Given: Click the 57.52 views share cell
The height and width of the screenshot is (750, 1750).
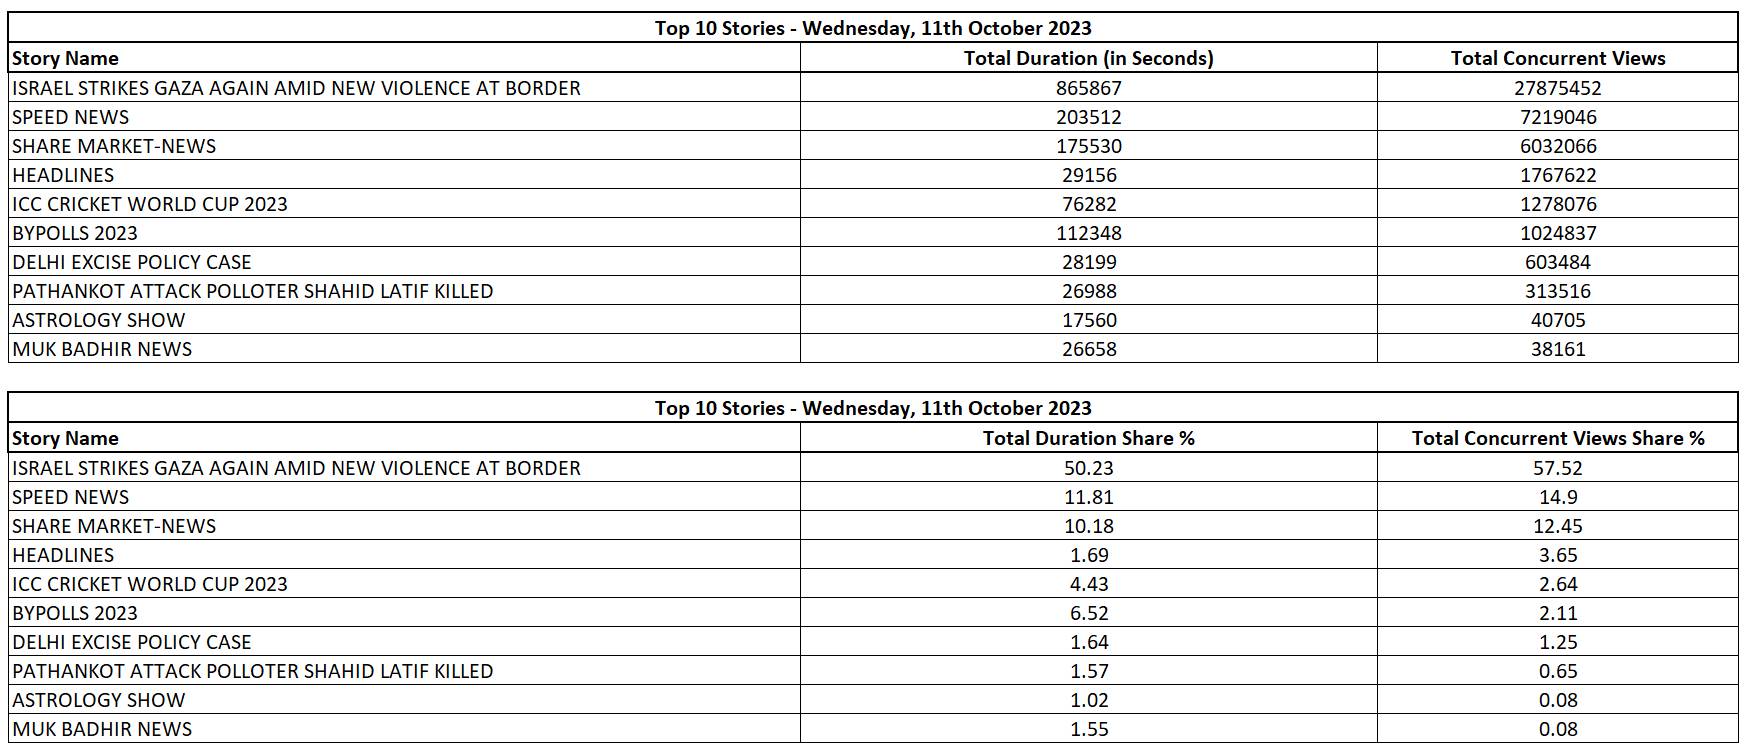Looking at the screenshot, I should click(x=1557, y=468).
